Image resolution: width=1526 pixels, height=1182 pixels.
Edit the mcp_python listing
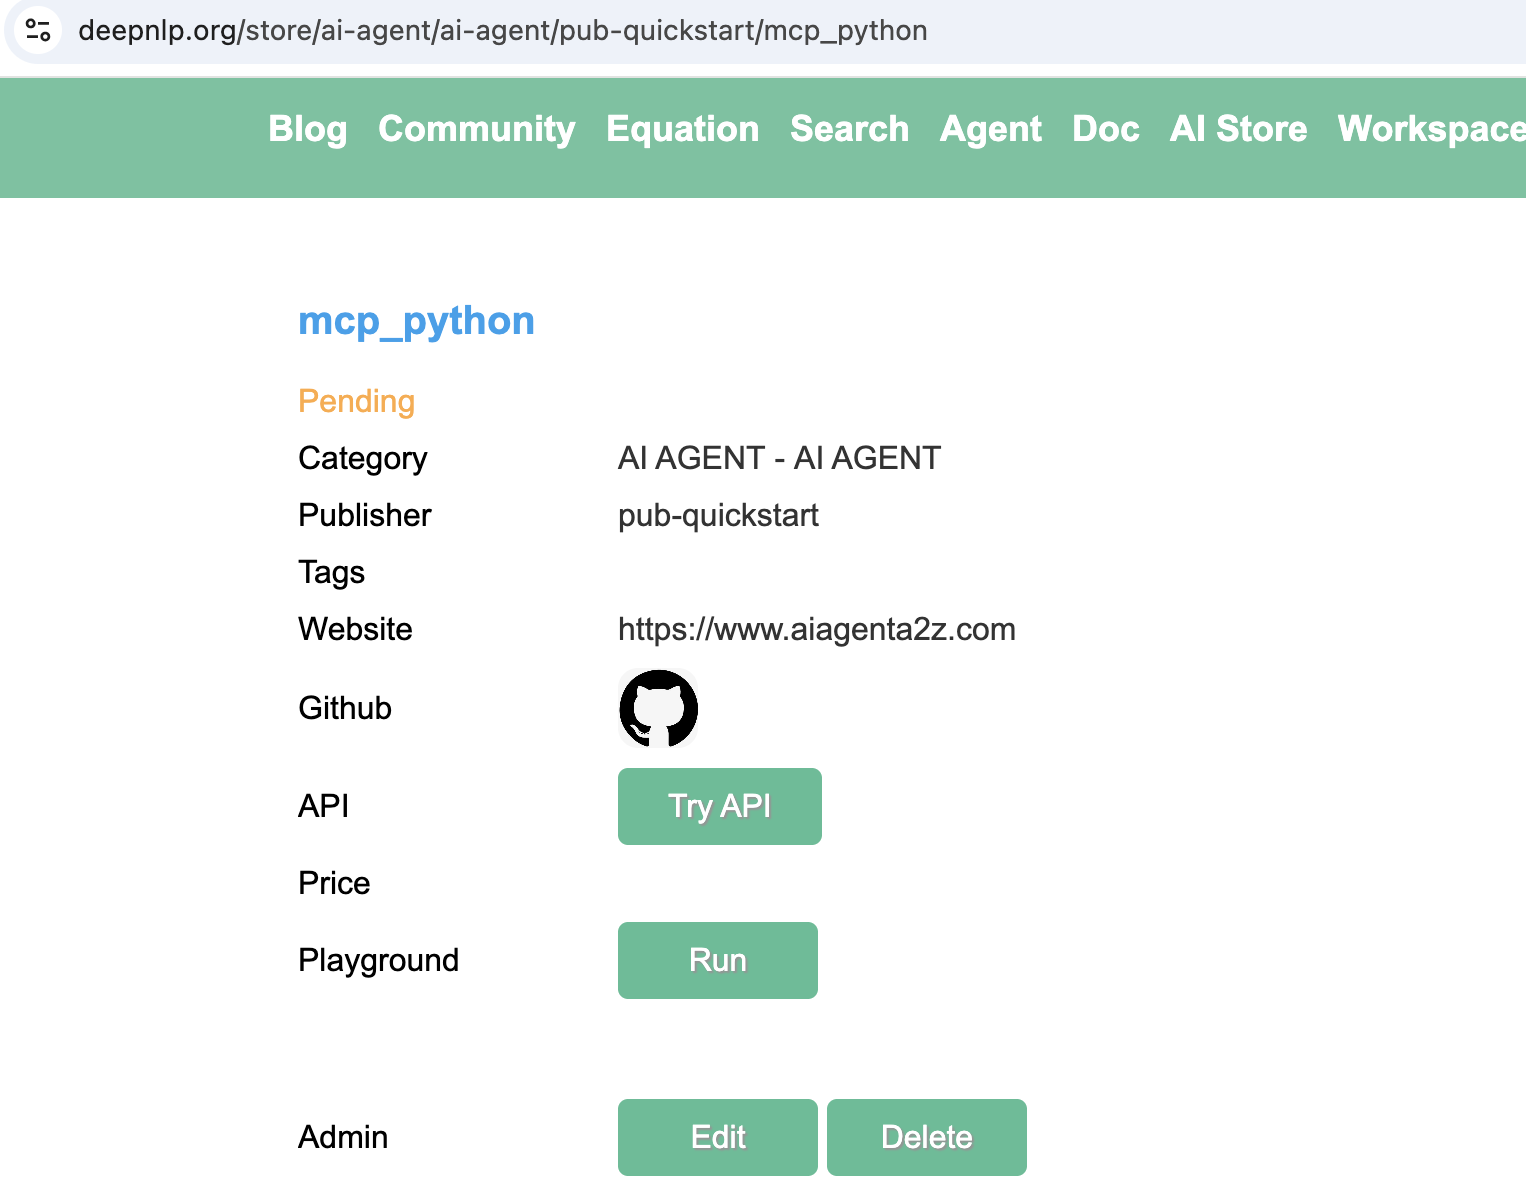click(717, 1137)
